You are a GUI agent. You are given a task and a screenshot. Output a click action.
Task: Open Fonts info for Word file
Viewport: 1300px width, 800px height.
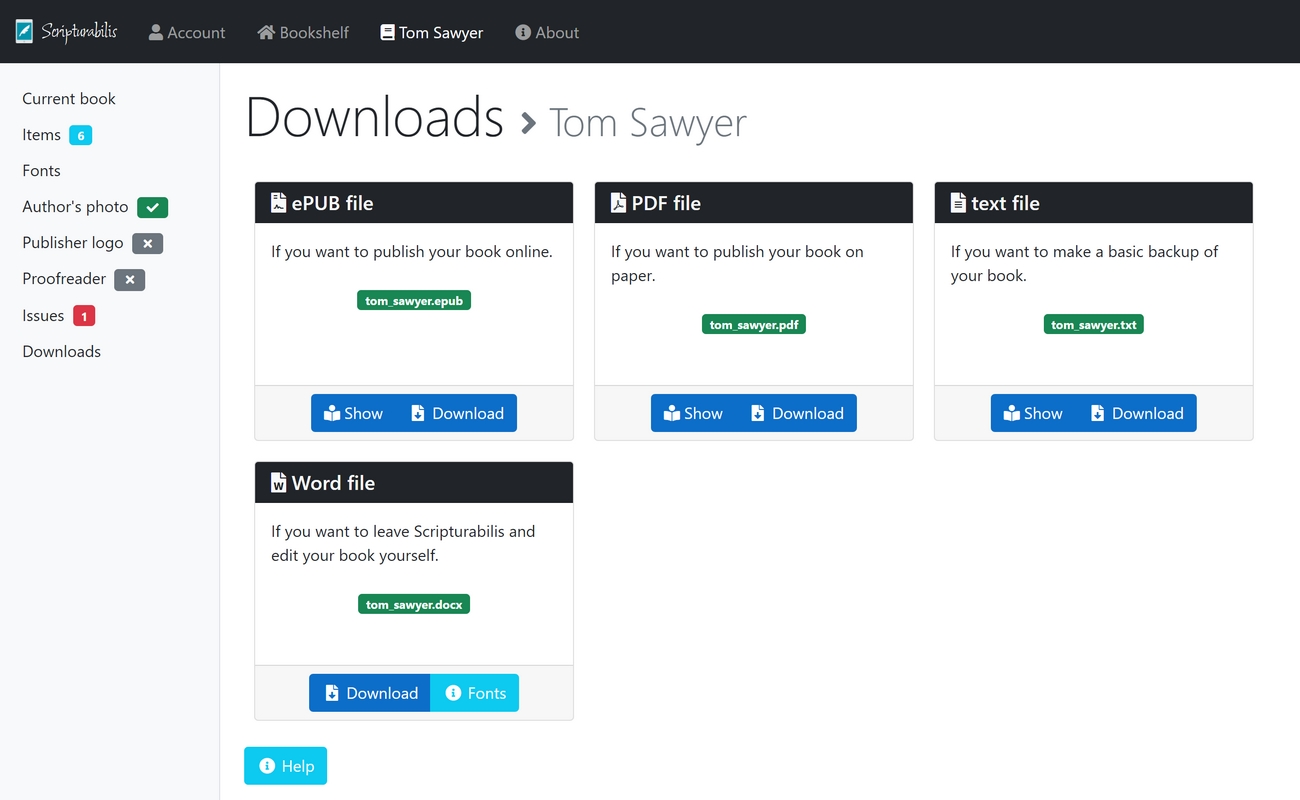coord(475,693)
